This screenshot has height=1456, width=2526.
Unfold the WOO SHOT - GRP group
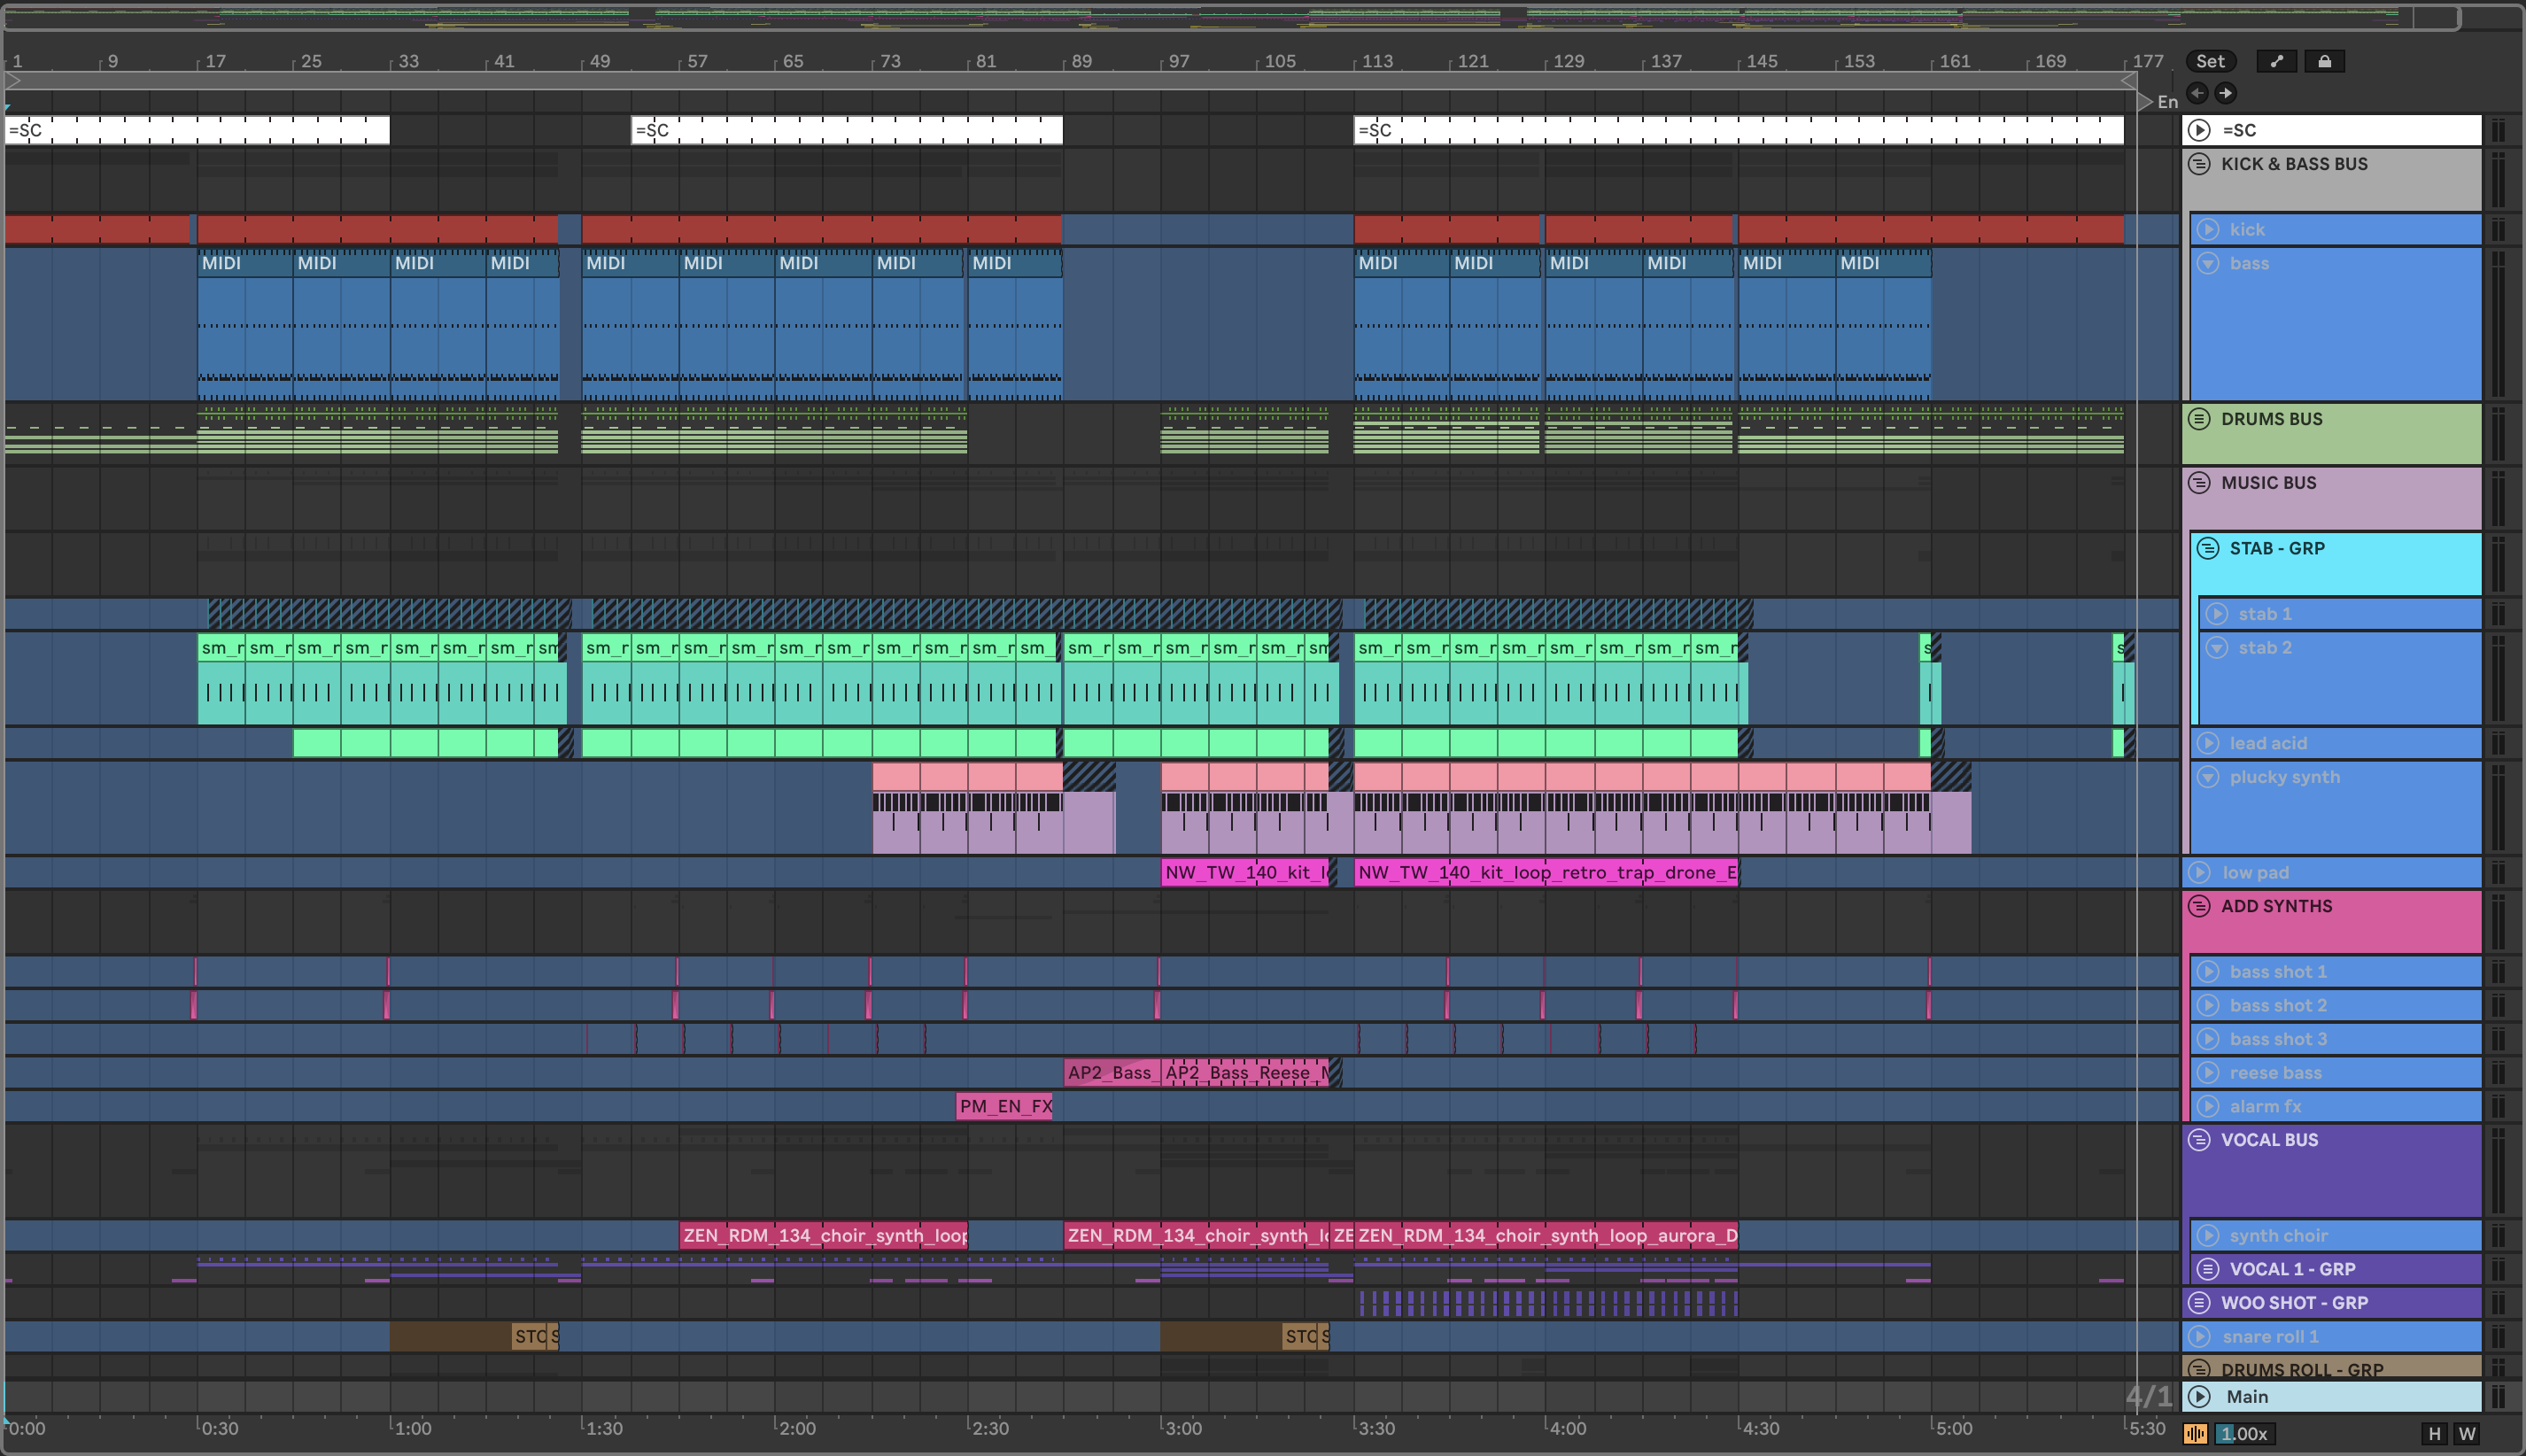pos(2199,1302)
